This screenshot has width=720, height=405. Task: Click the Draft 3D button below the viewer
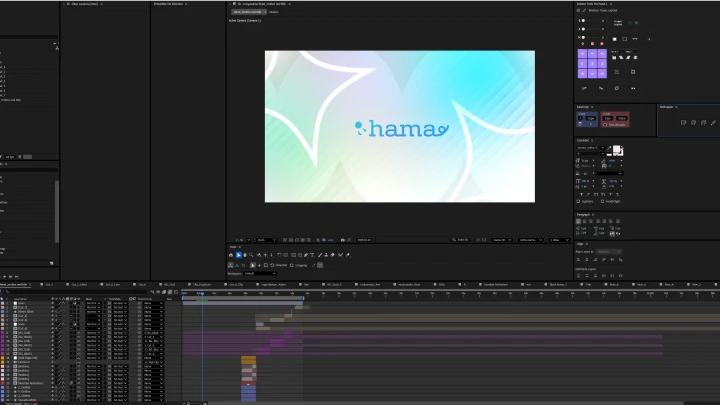pos(460,240)
